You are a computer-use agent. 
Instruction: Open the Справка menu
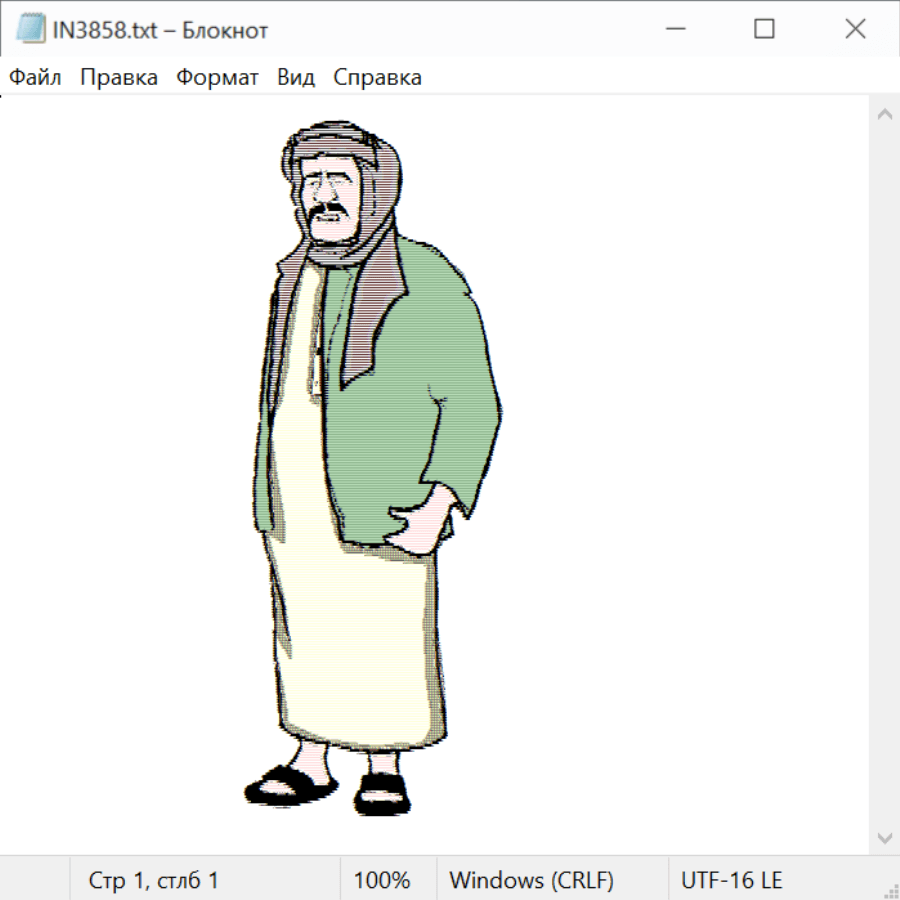coord(377,78)
